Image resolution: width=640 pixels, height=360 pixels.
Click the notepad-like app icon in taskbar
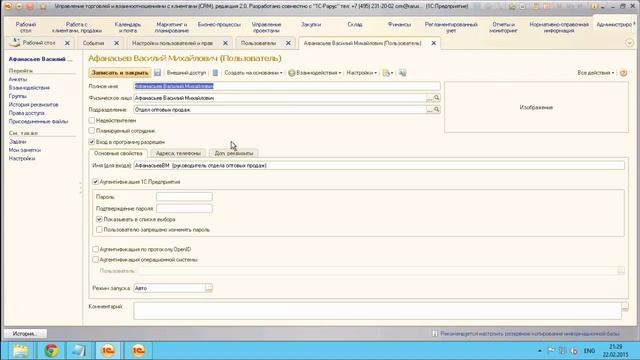point(79,351)
